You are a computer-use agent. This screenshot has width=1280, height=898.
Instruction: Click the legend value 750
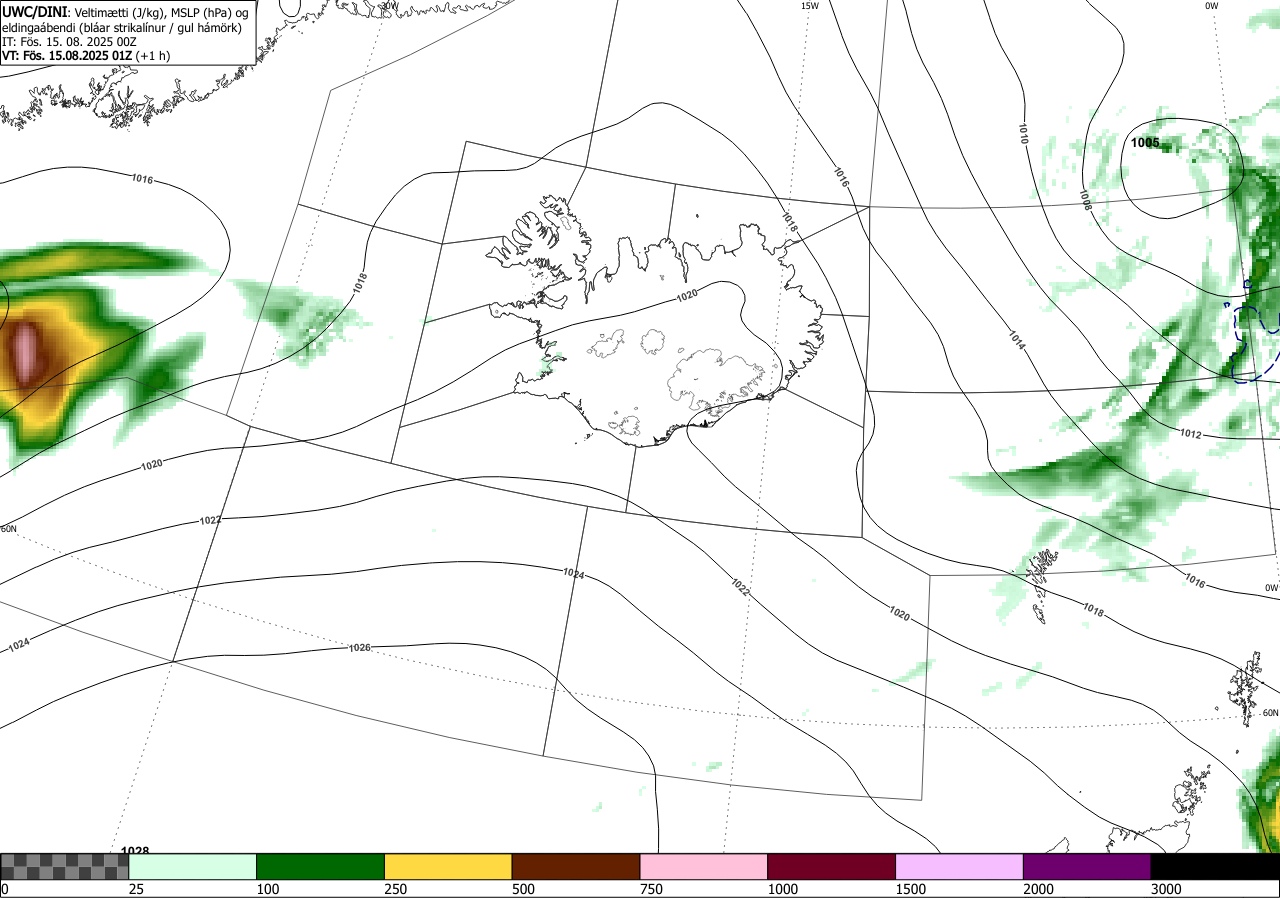[x=651, y=889]
